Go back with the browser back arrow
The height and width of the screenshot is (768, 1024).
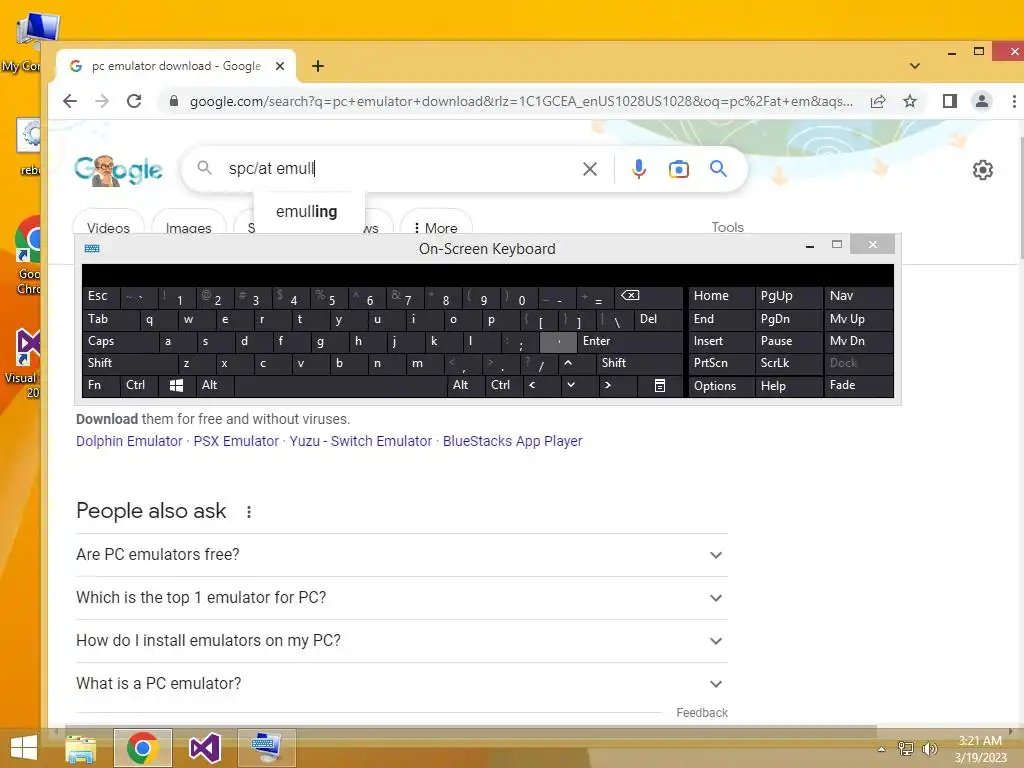(x=70, y=101)
